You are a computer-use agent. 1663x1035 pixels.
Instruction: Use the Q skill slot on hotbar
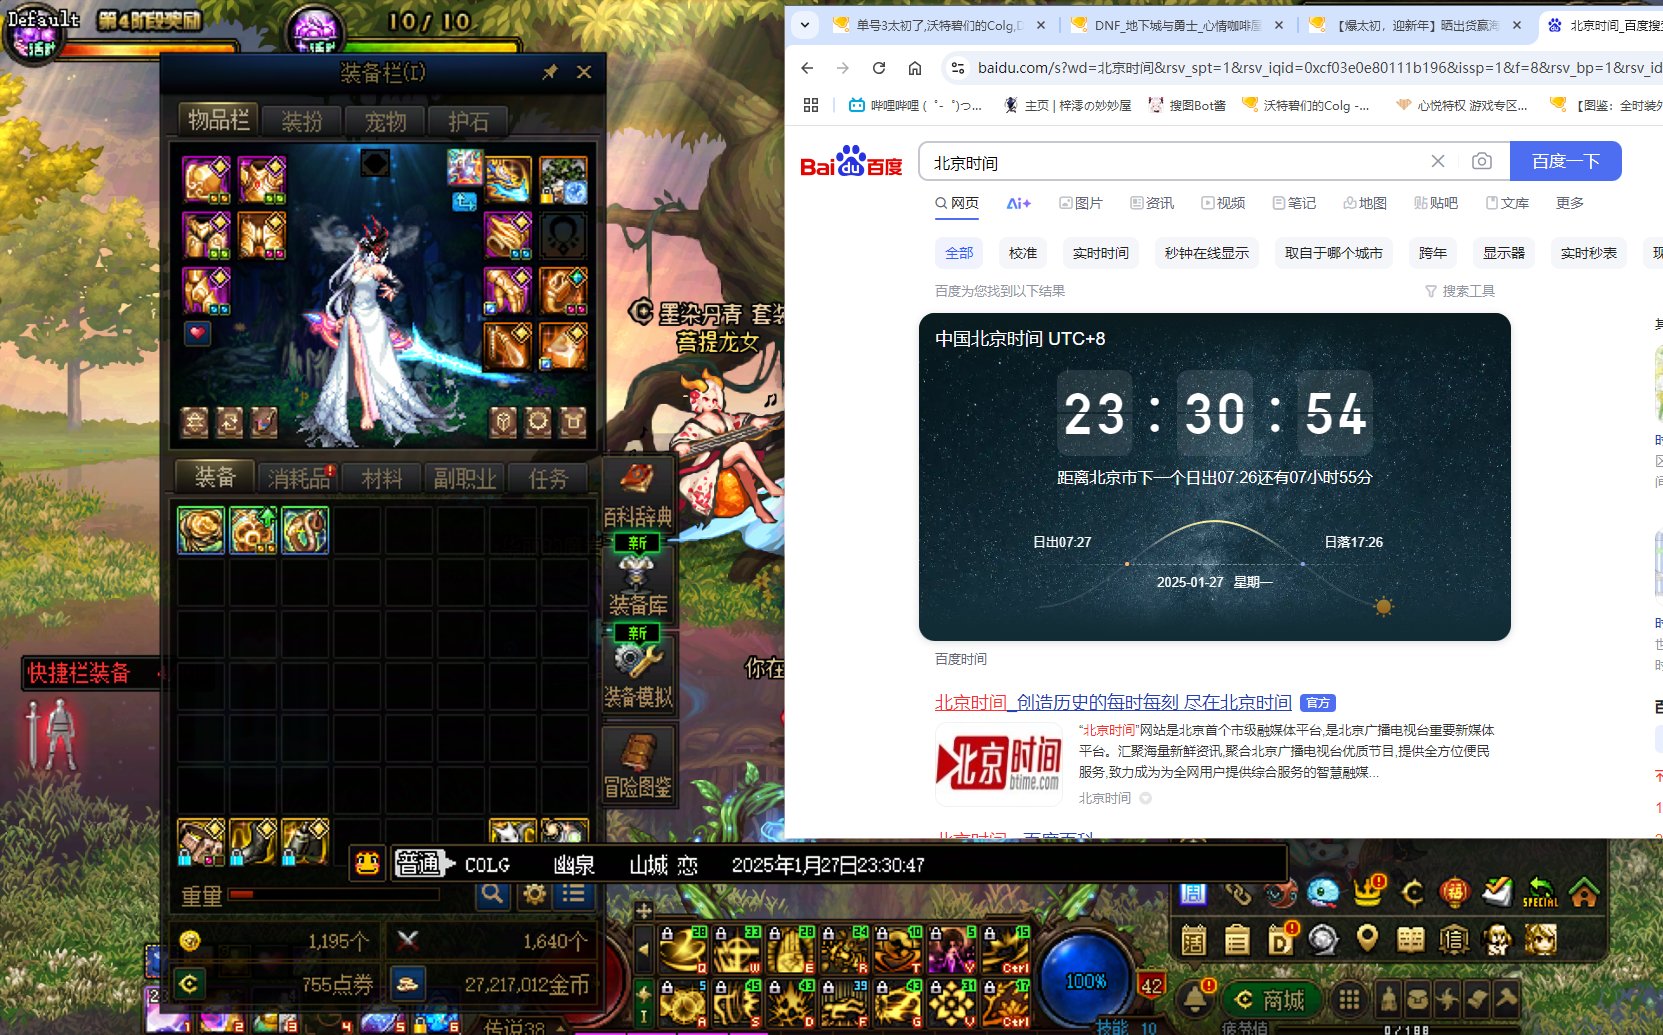pyautogui.click(x=684, y=950)
